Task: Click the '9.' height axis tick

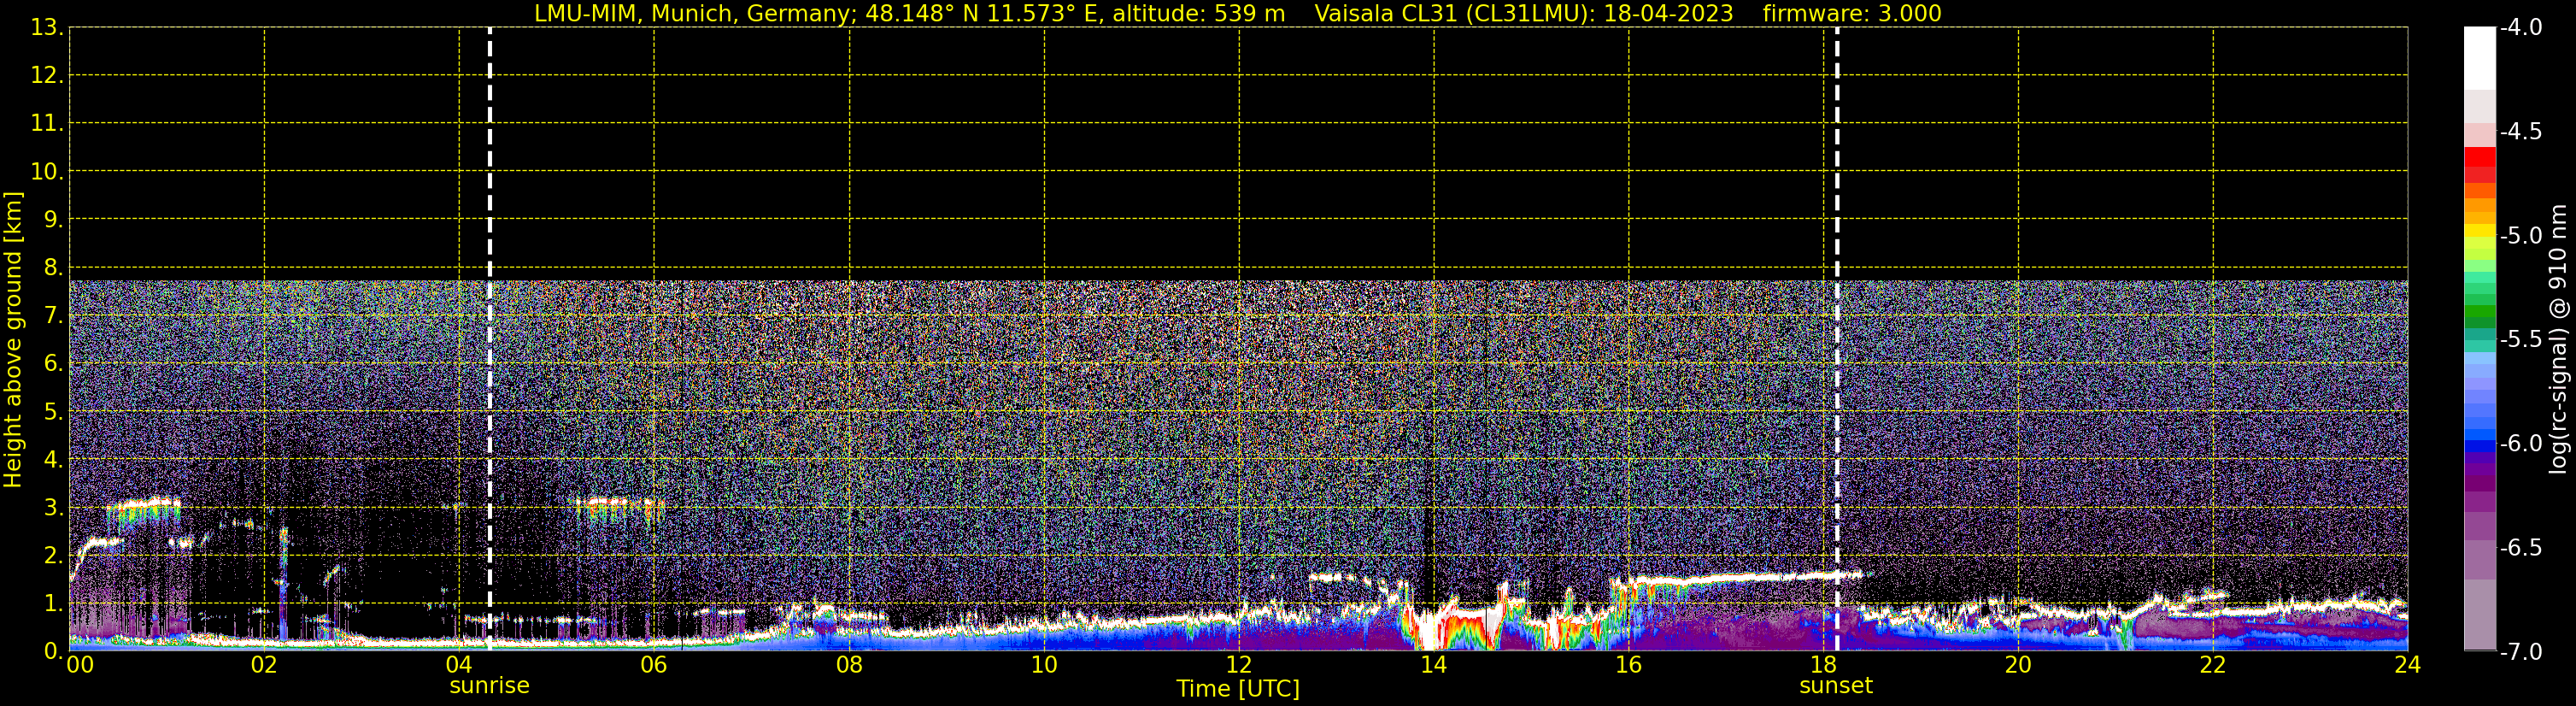Action: point(54,220)
